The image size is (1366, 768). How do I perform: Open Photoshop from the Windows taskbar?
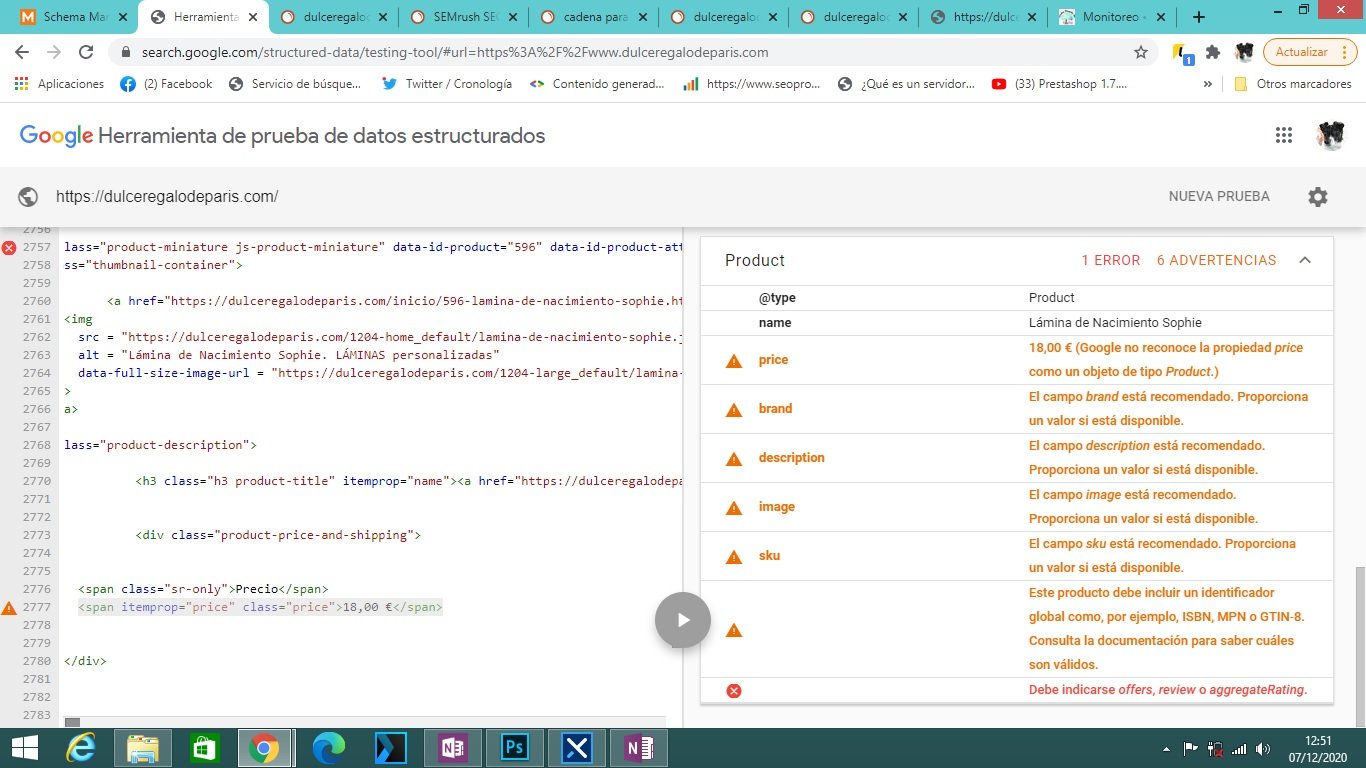(516, 748)
